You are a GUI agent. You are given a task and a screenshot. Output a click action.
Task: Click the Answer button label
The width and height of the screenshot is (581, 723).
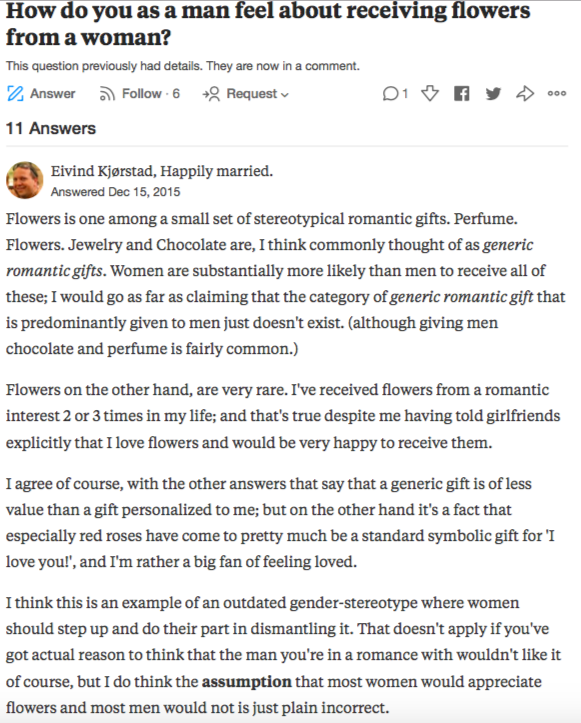tap(53, 94)
